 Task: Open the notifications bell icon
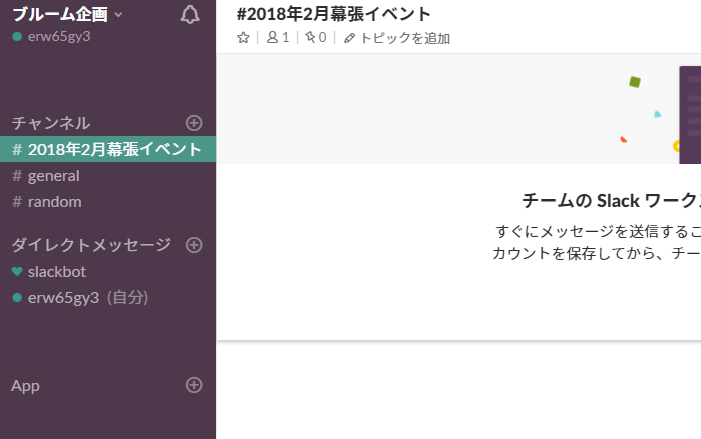tap(190, 15)
